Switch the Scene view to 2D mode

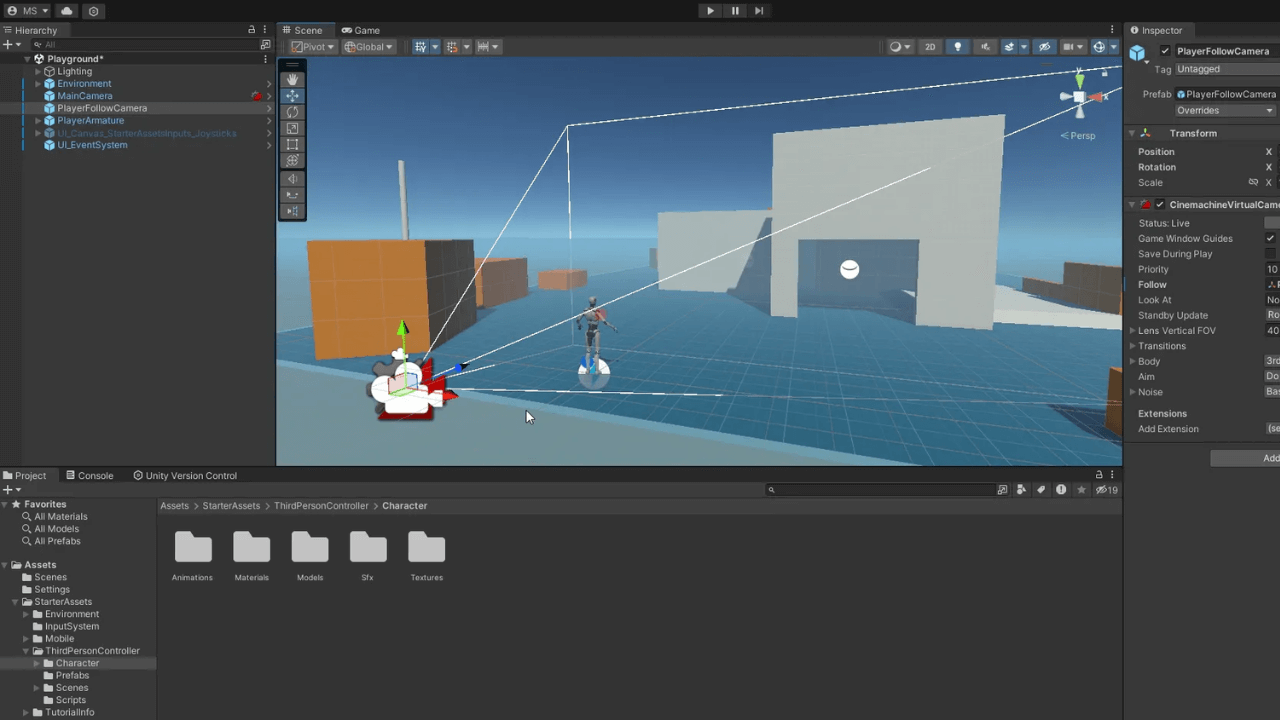[x=929, y=46]
